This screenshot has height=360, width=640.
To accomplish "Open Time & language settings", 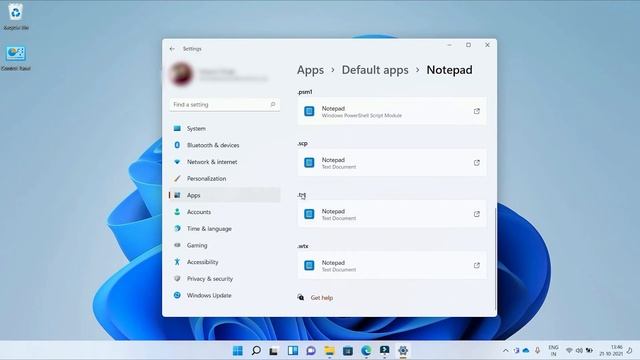I will click(224, 229).
